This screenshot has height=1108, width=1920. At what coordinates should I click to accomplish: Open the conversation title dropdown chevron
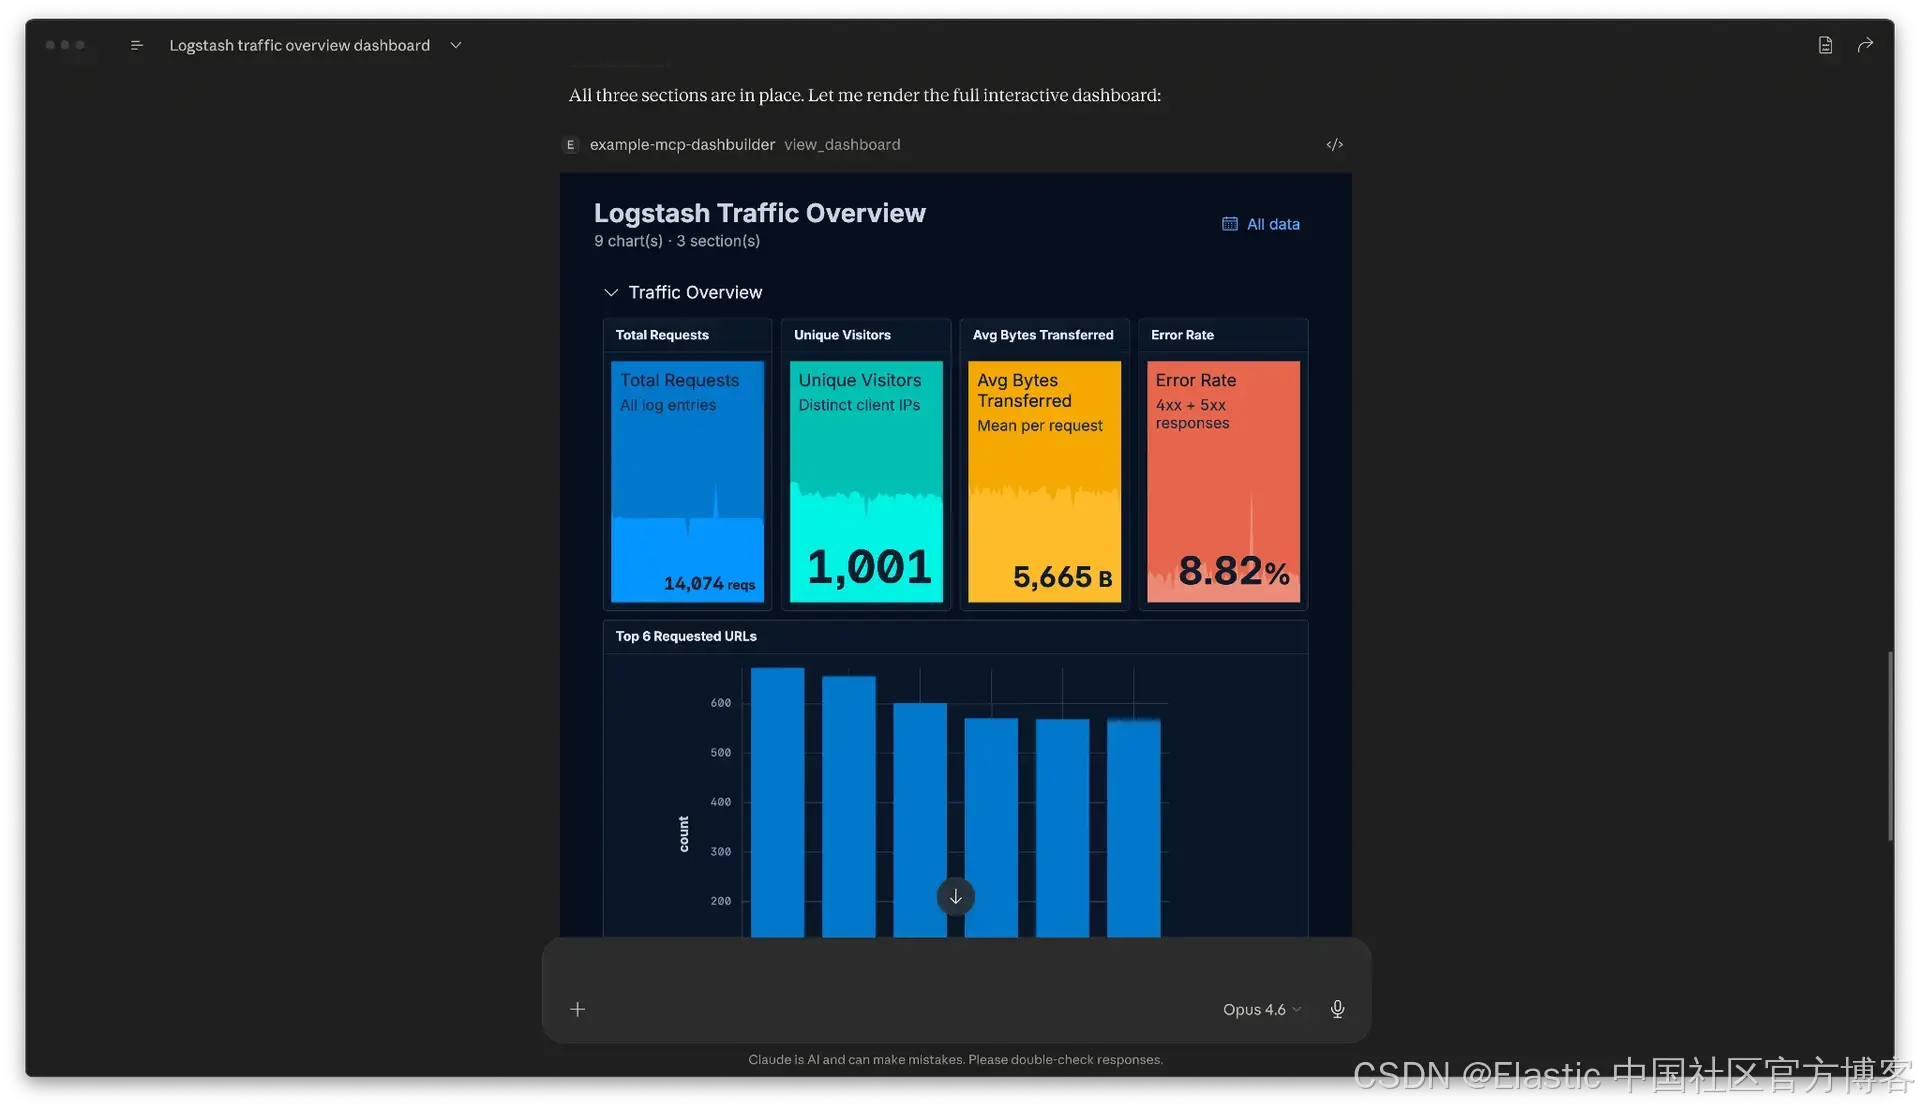pos(456,45)
